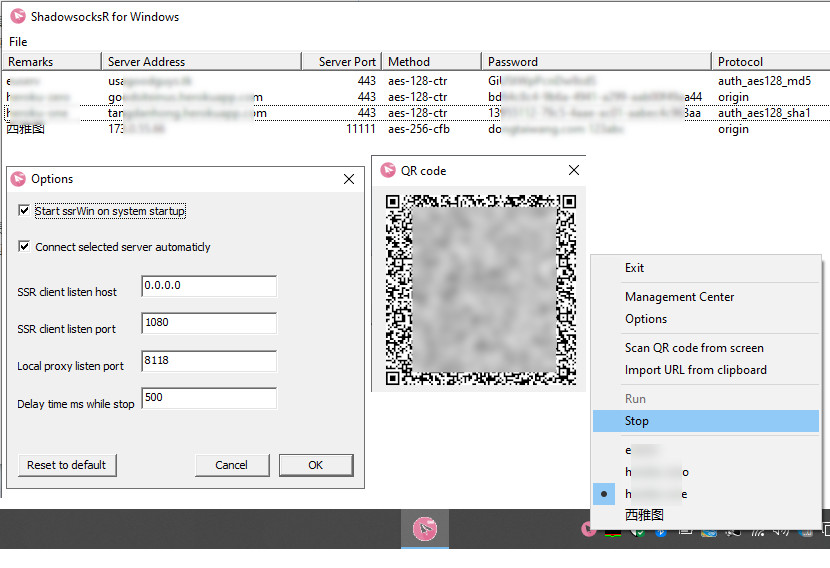Open the Wi-Fi network tray icon
This screenshot has height=568, width=830.
pos(757,532)
